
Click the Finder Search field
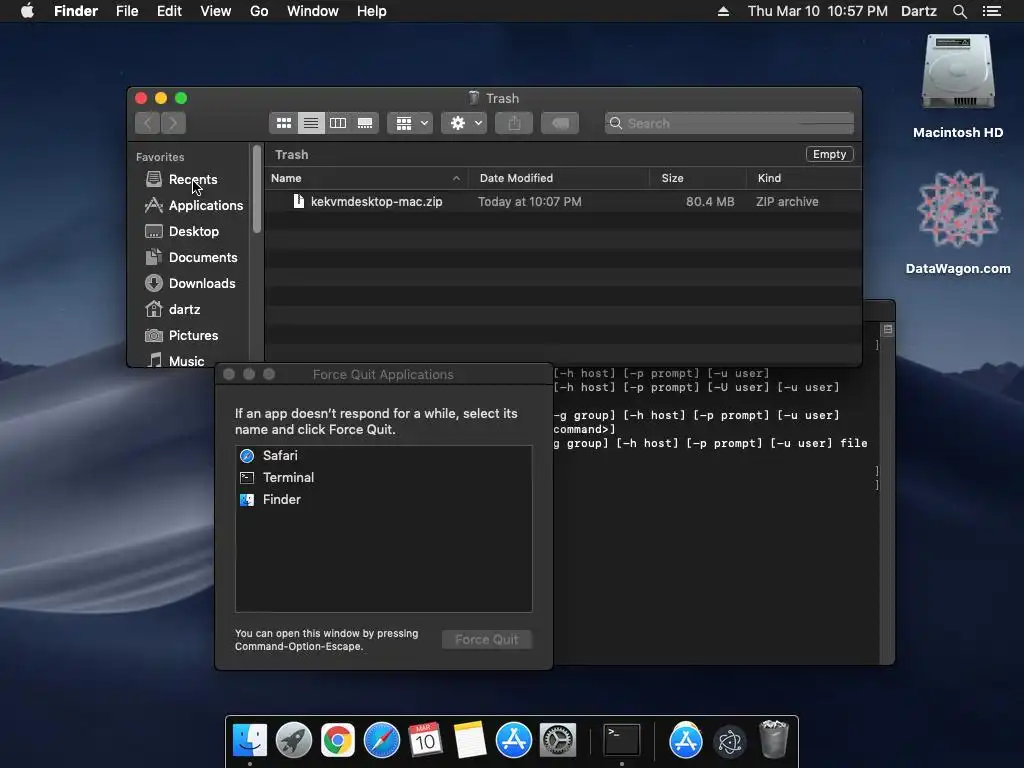729,123
